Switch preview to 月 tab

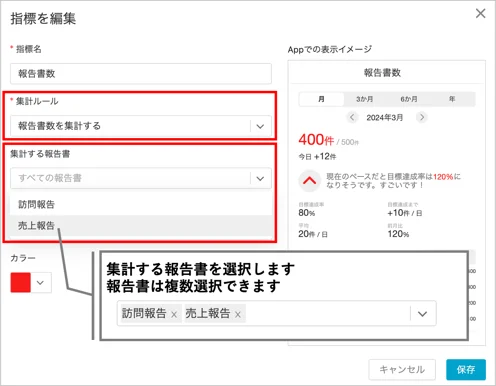(321, 99)
